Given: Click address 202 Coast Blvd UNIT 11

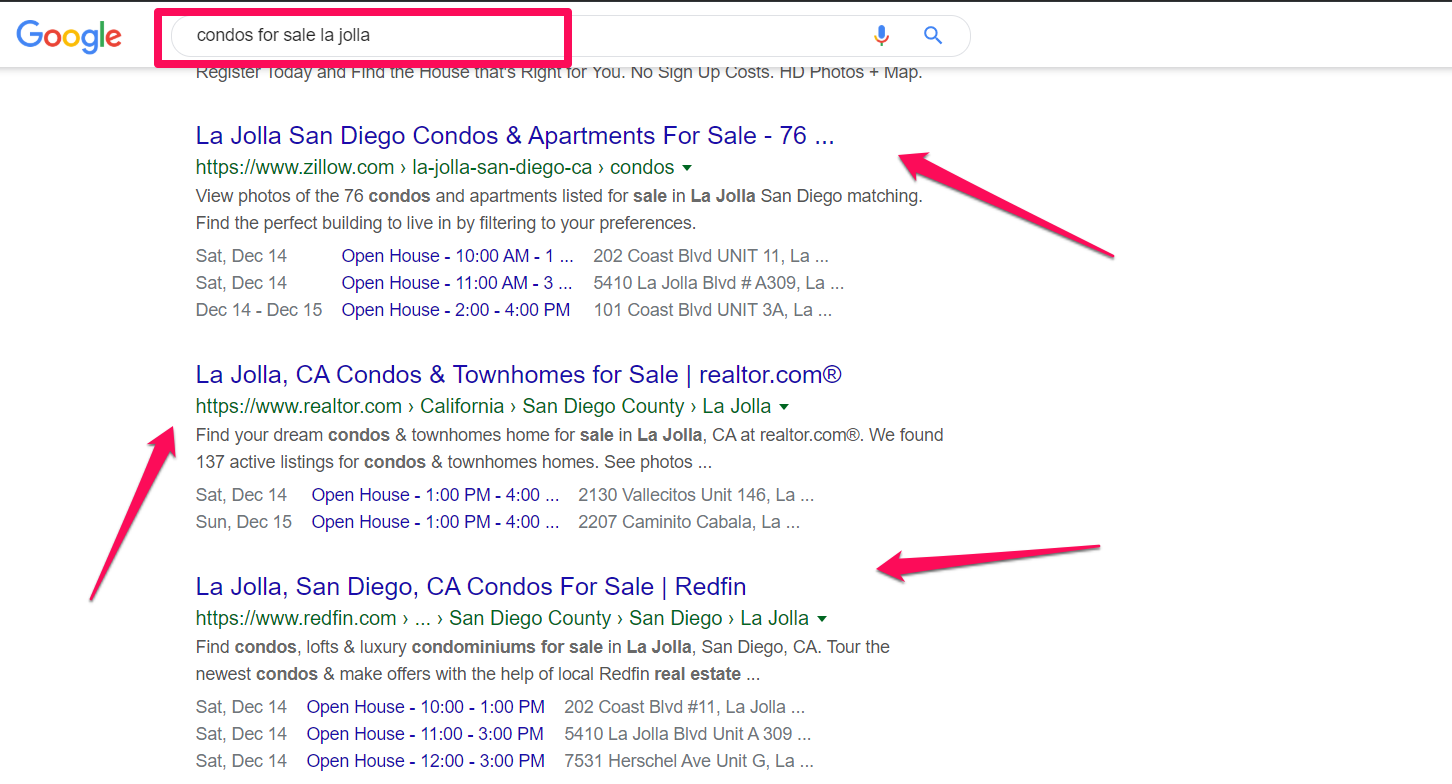Looking at the screenshot, I should pos(711,256).
